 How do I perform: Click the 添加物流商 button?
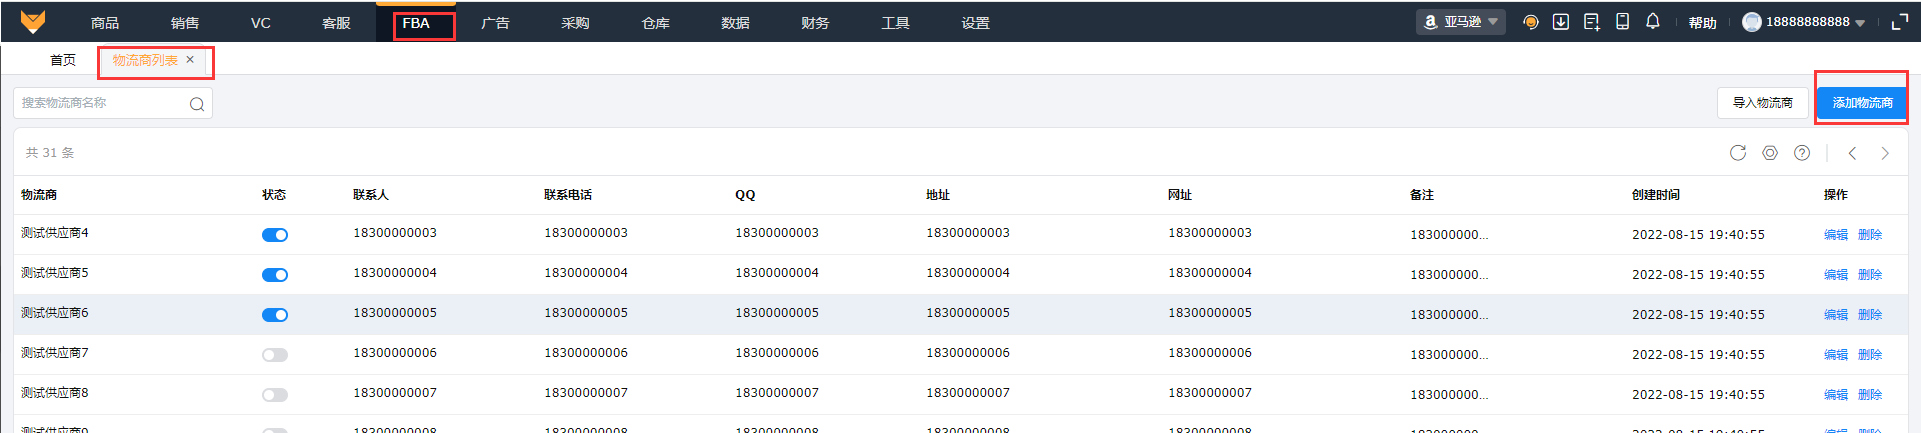pos(1862,103)
